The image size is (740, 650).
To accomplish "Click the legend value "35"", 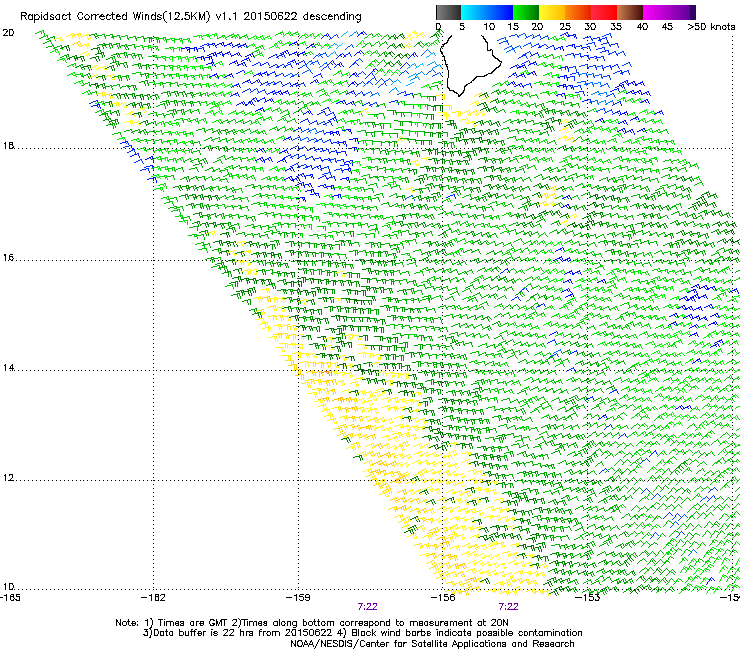I will pos(616,27).
